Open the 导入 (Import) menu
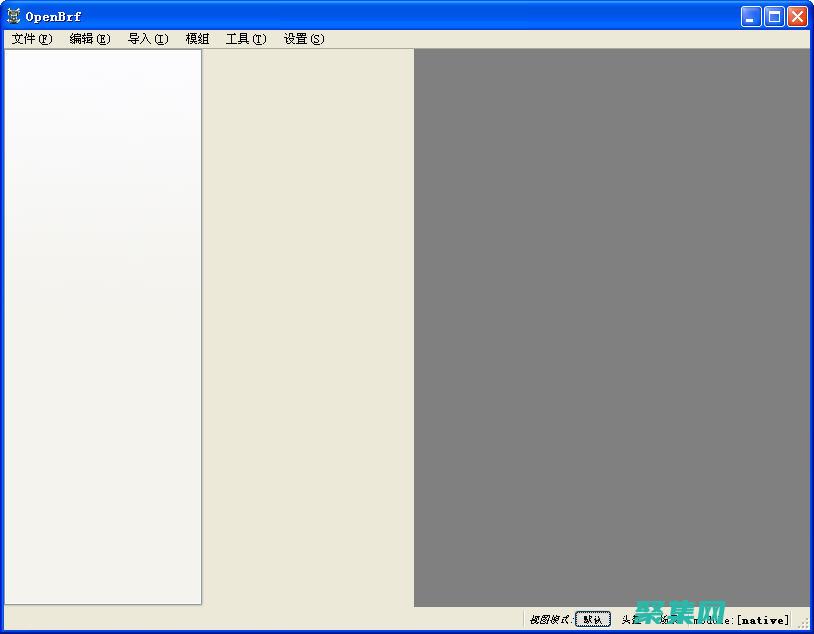The height and width of the screenshot is (634, 814). click(146, 39)
